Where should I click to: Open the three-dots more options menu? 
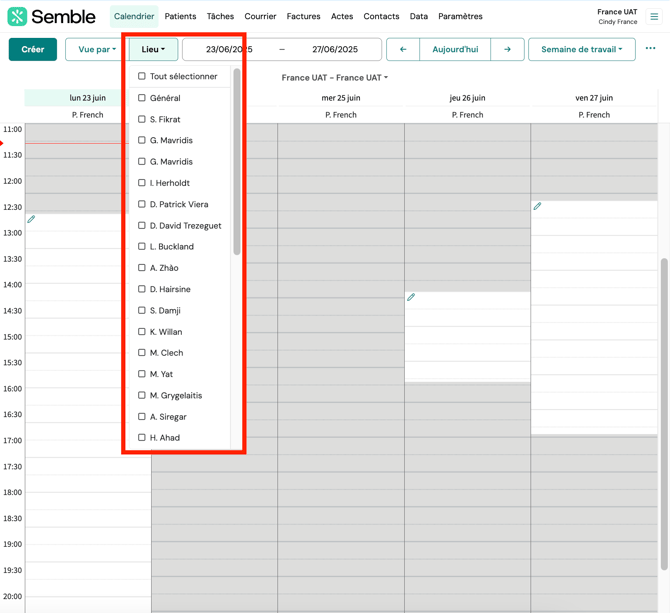(x=650, y=49)
